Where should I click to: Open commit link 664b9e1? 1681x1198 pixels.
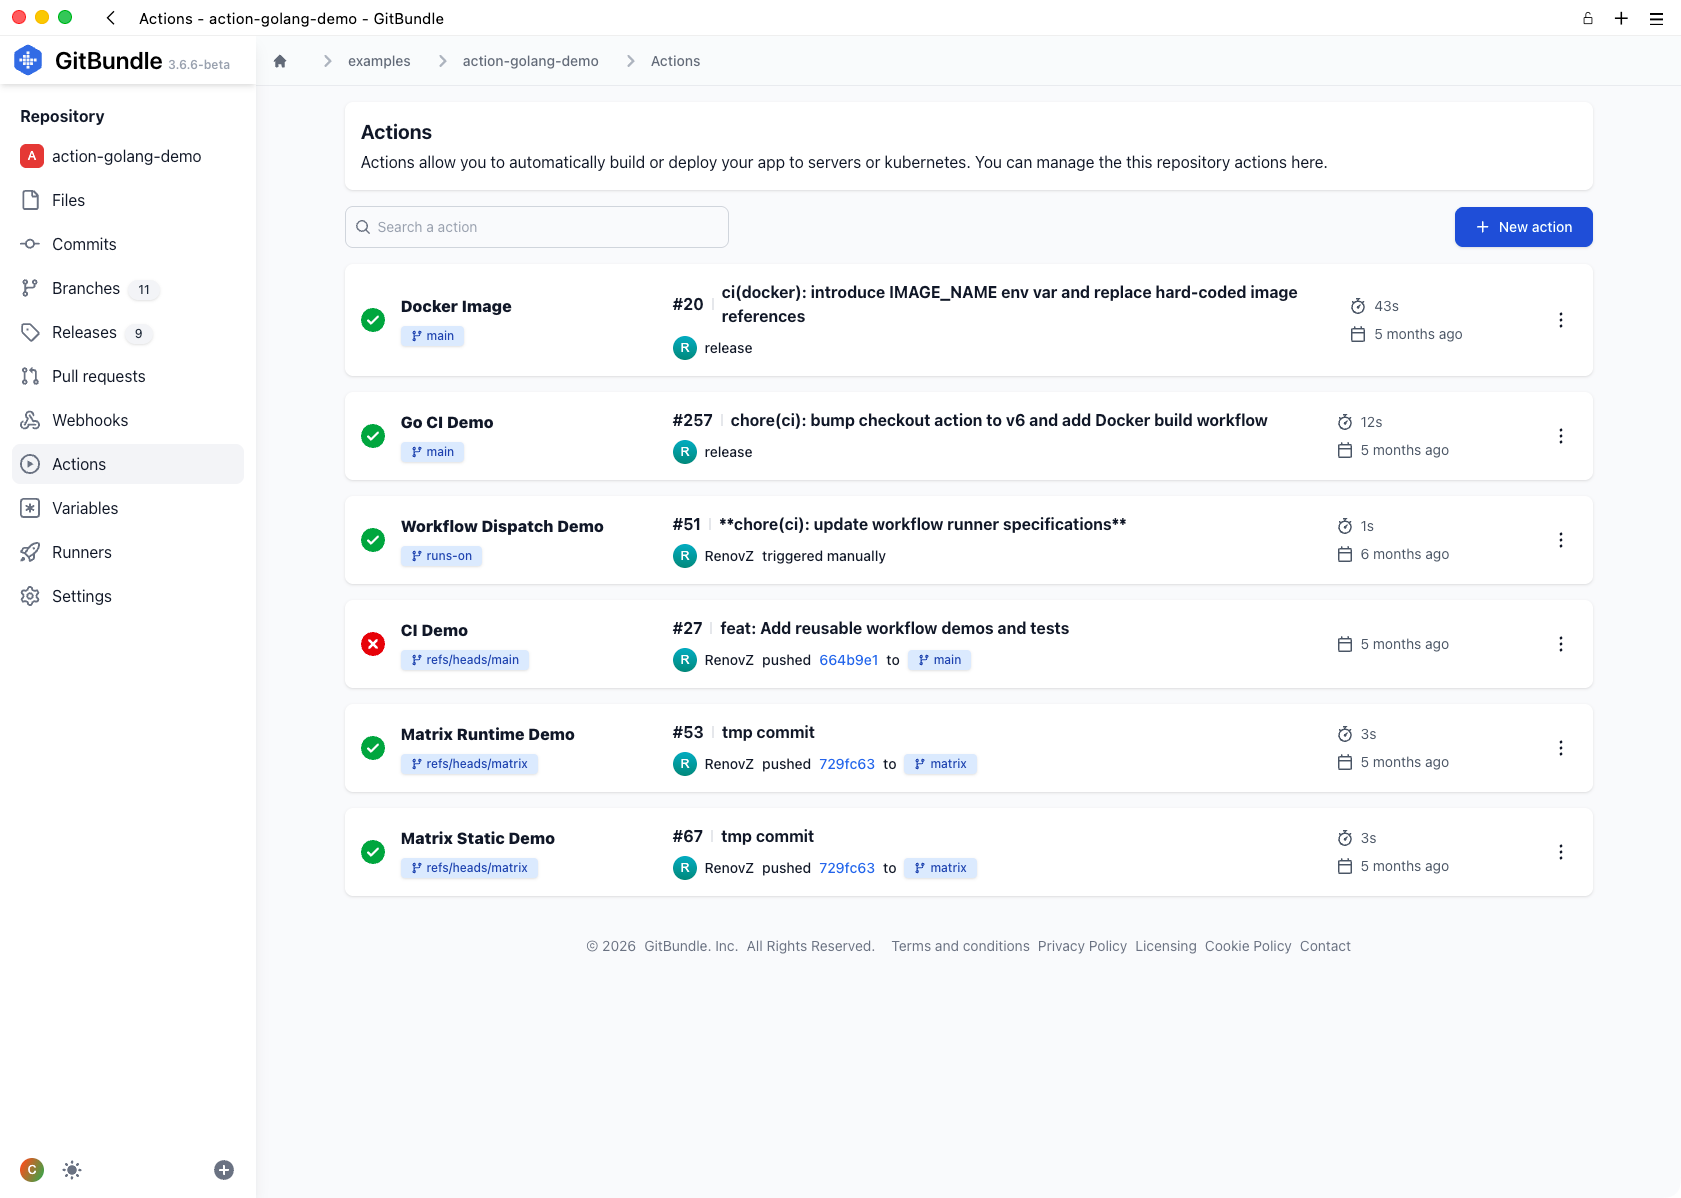[x=849, y=660]
